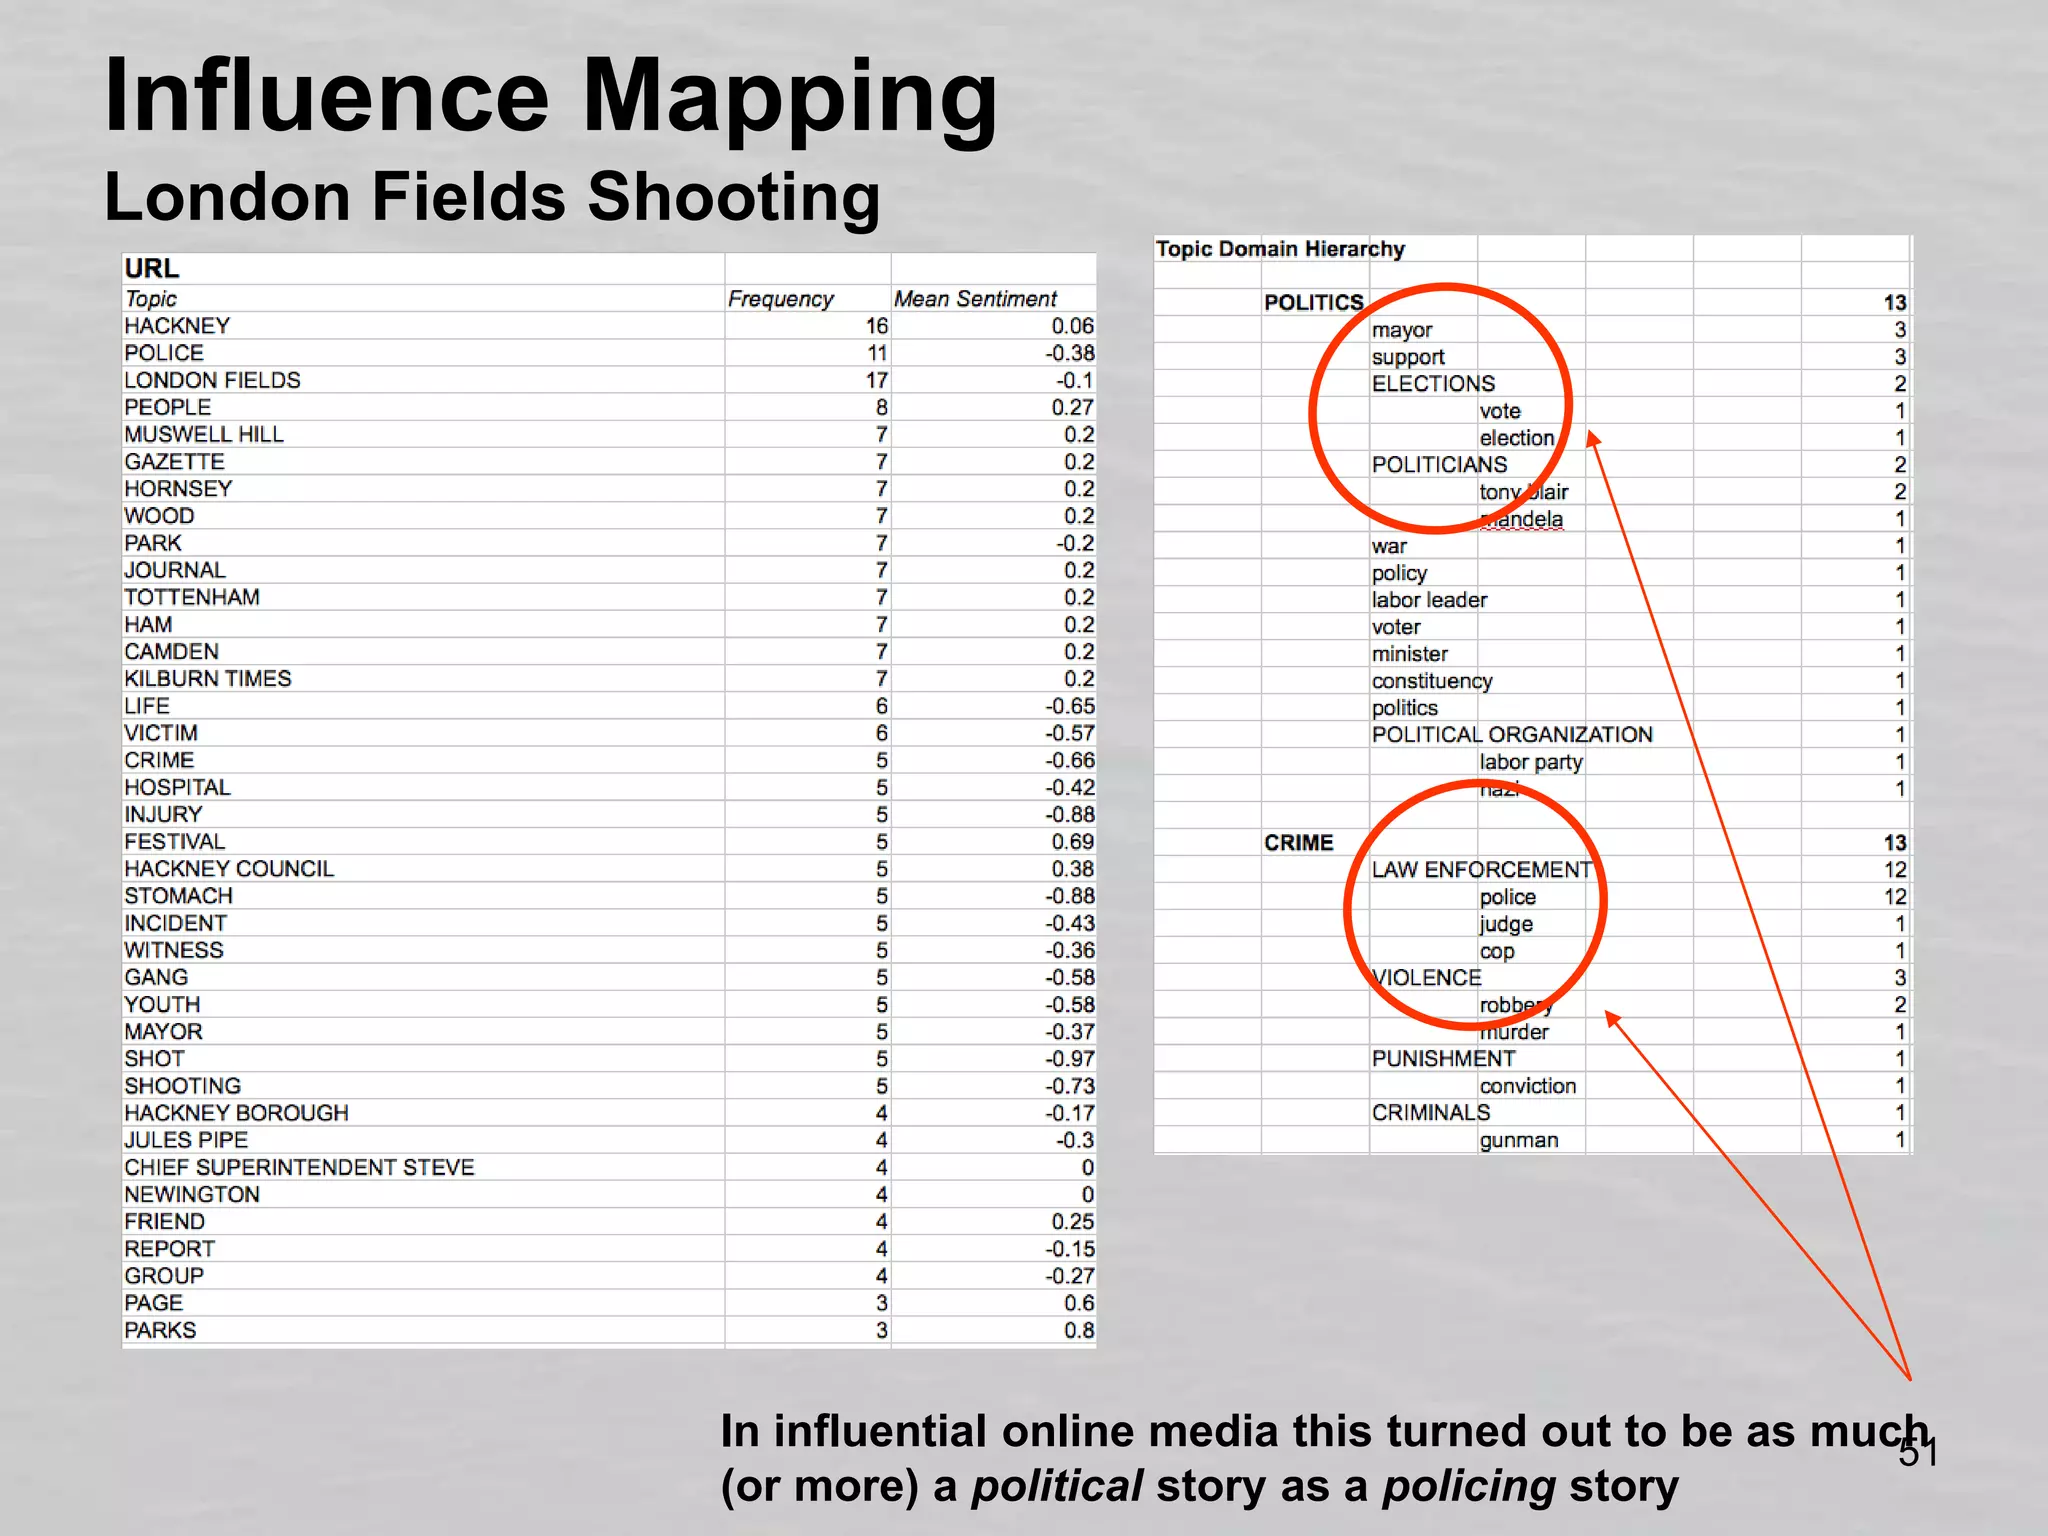The width and height of the screenshot is (2048, 1536).
Task: Click the 'cop' entry
Action: point(1497,951)
